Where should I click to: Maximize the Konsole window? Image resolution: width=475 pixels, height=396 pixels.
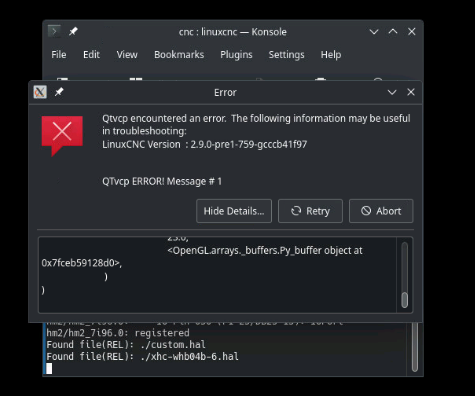pyautogui.click(x=393, y=31)
